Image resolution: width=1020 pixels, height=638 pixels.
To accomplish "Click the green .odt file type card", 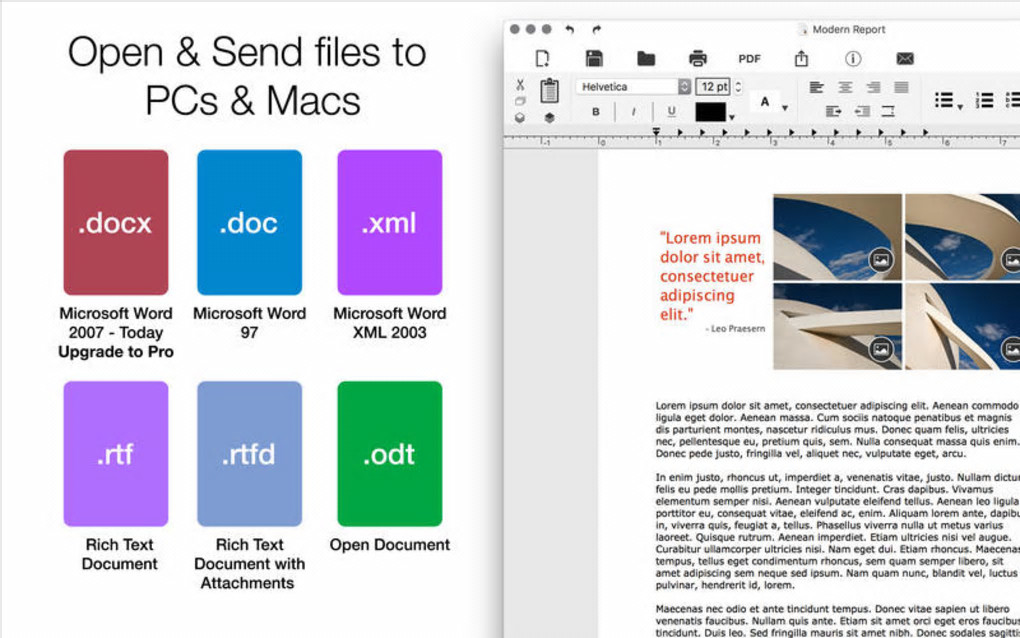I will coord(390,454).
